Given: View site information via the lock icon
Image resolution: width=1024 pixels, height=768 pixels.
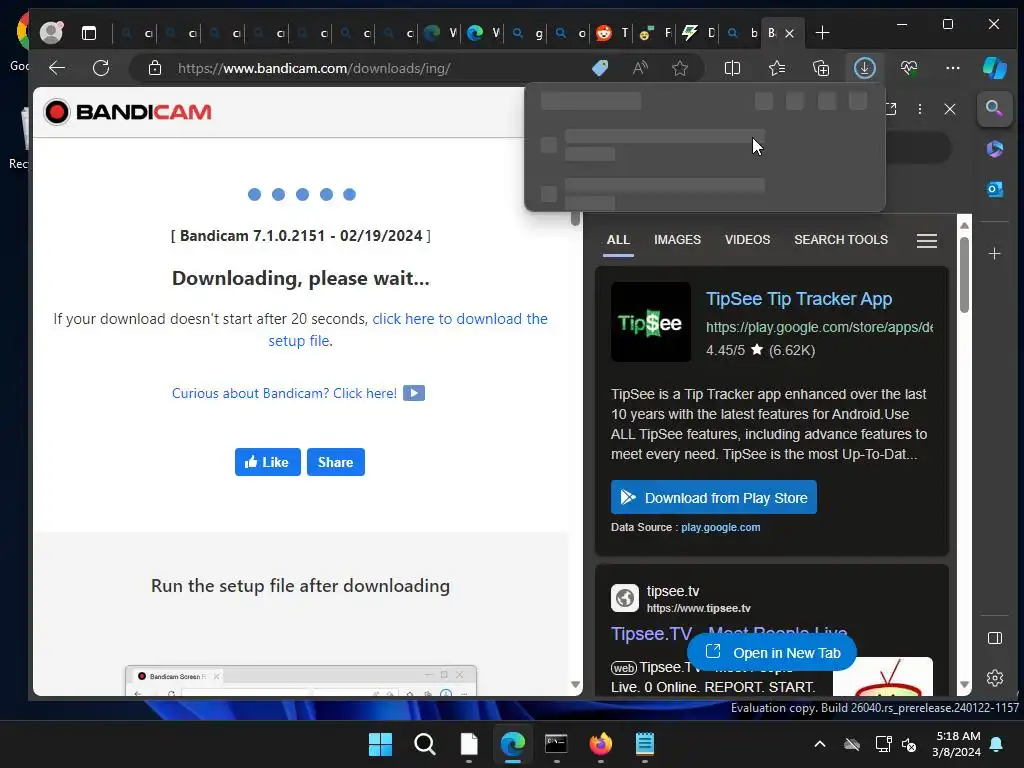Looking at the screenshot, I should [x=155, y=68].
